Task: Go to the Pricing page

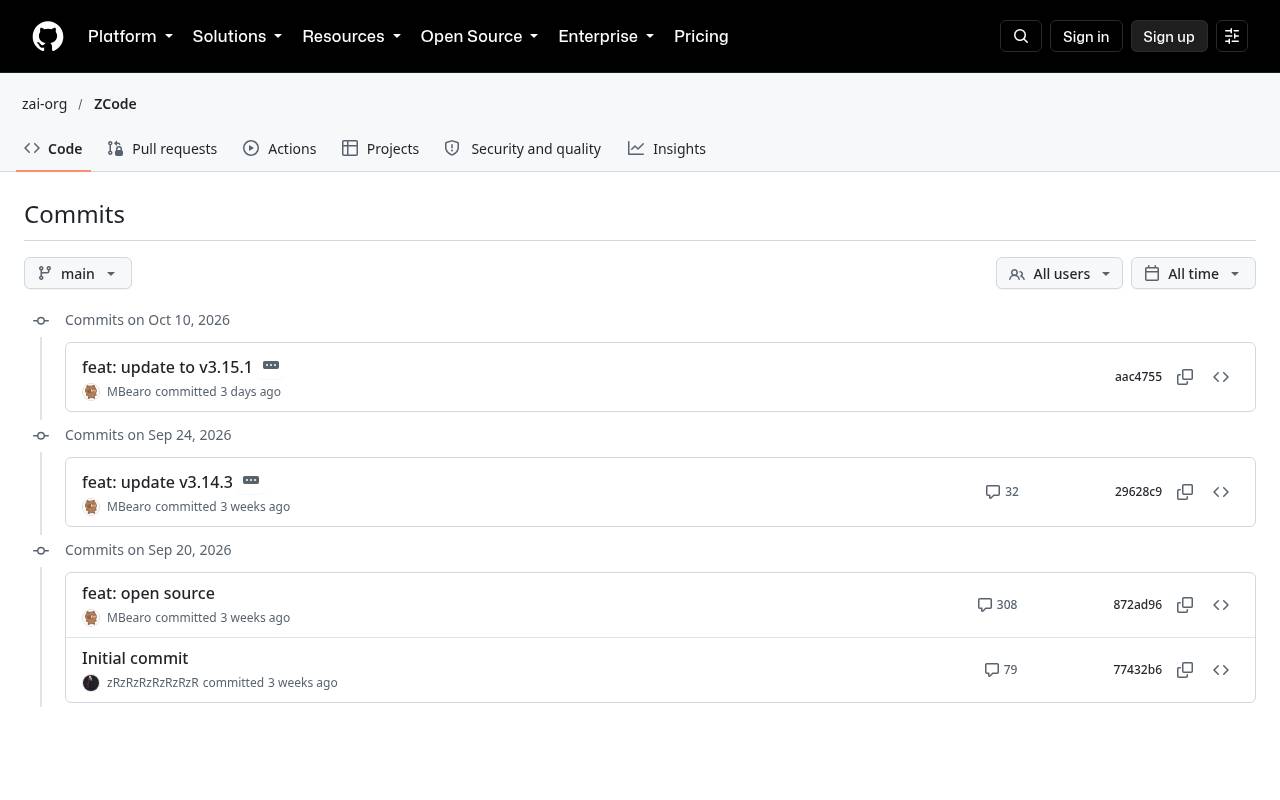Action: [701, 36]
